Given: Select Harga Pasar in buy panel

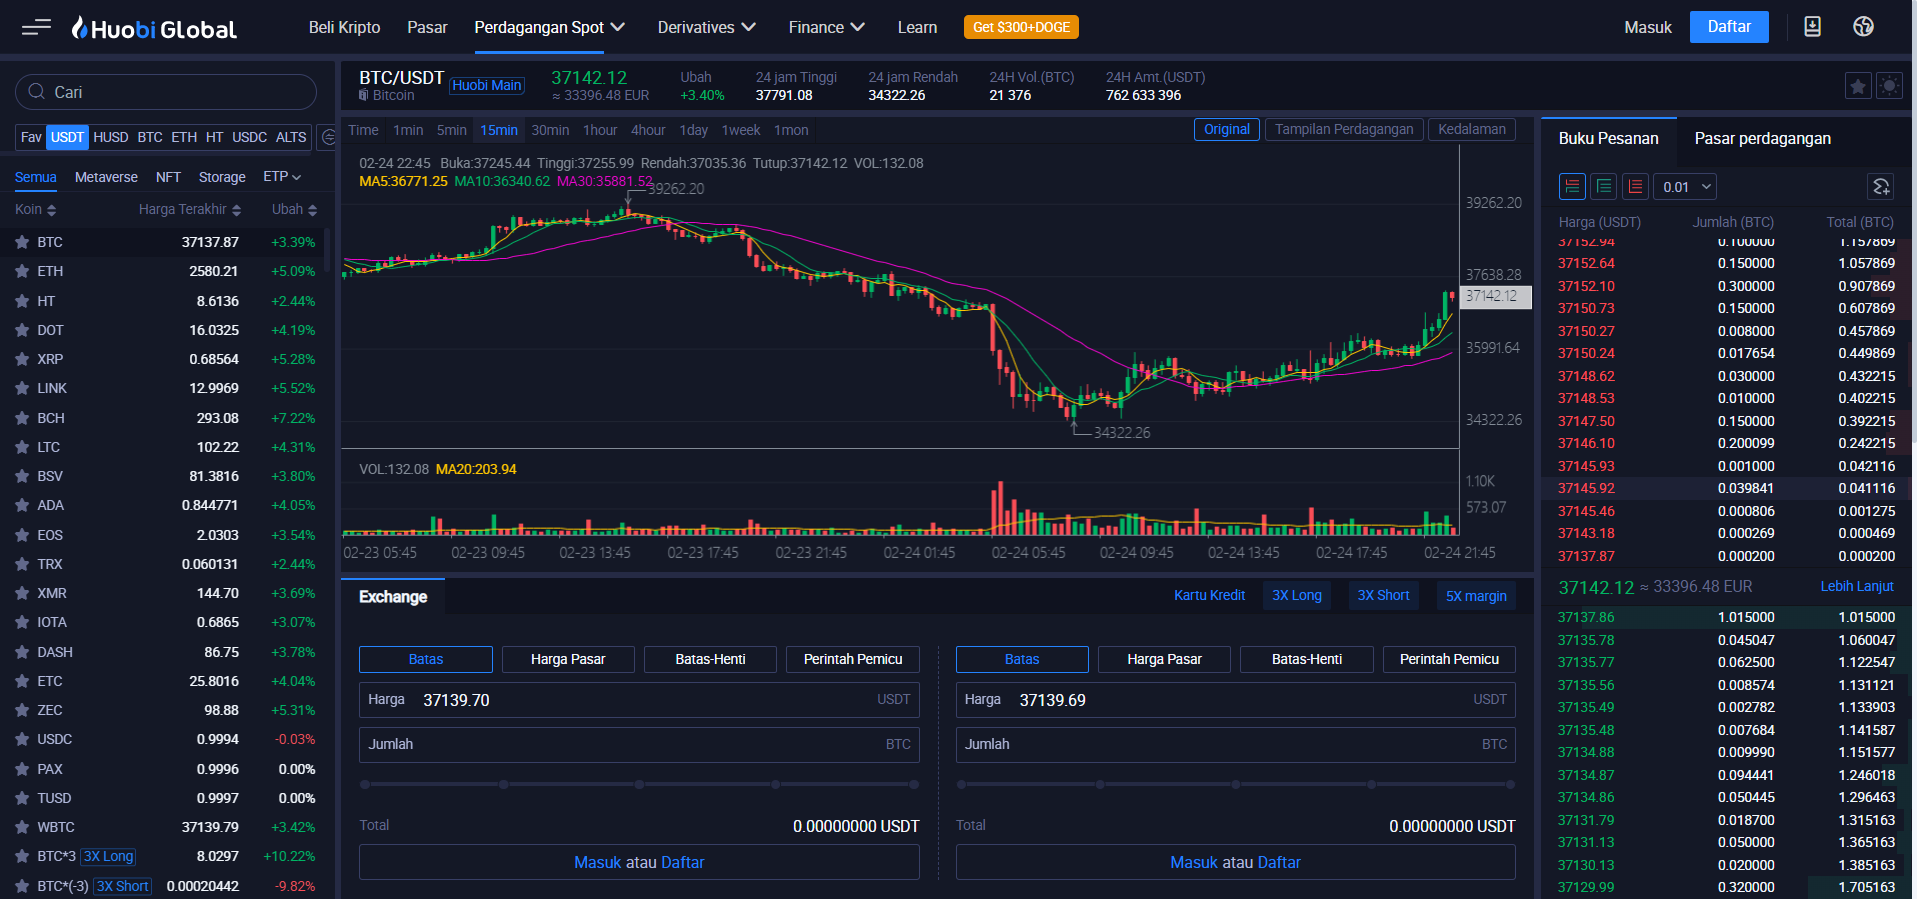Looking at the screenshot, I should pyautogui.click(x=568, y=659).
